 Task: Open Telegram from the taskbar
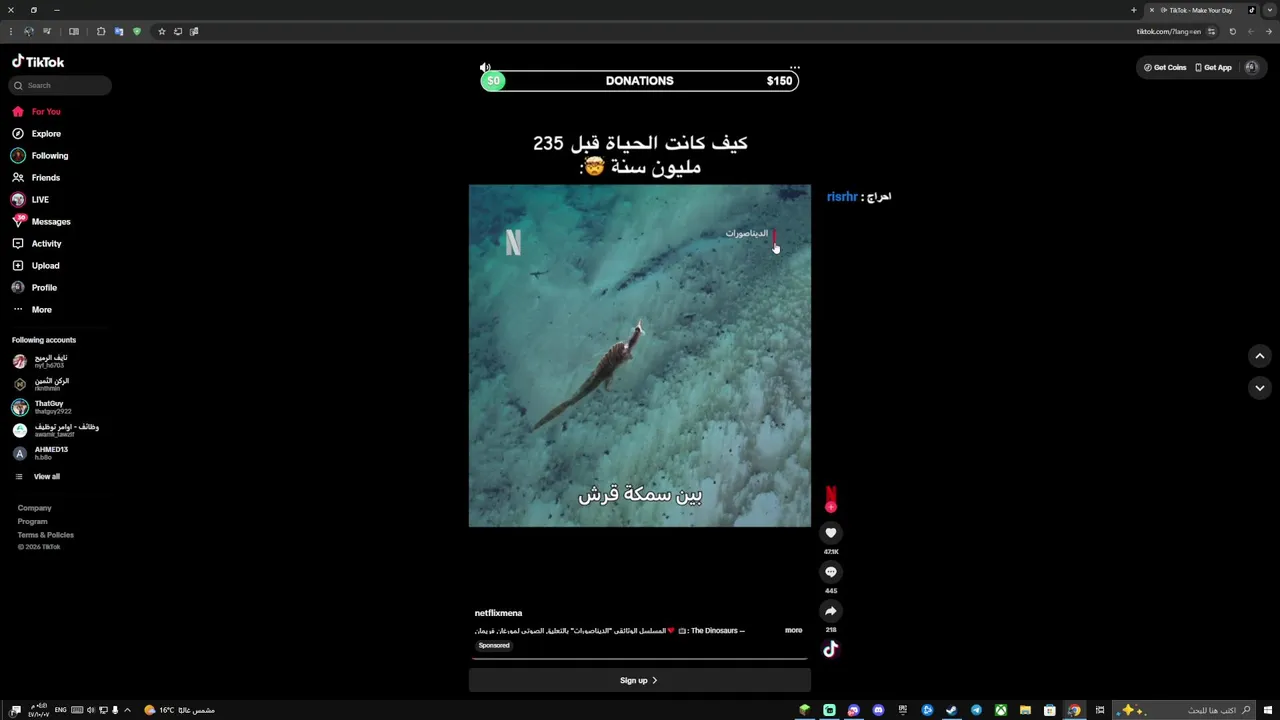pyautogui.click(x=976, y=710)
